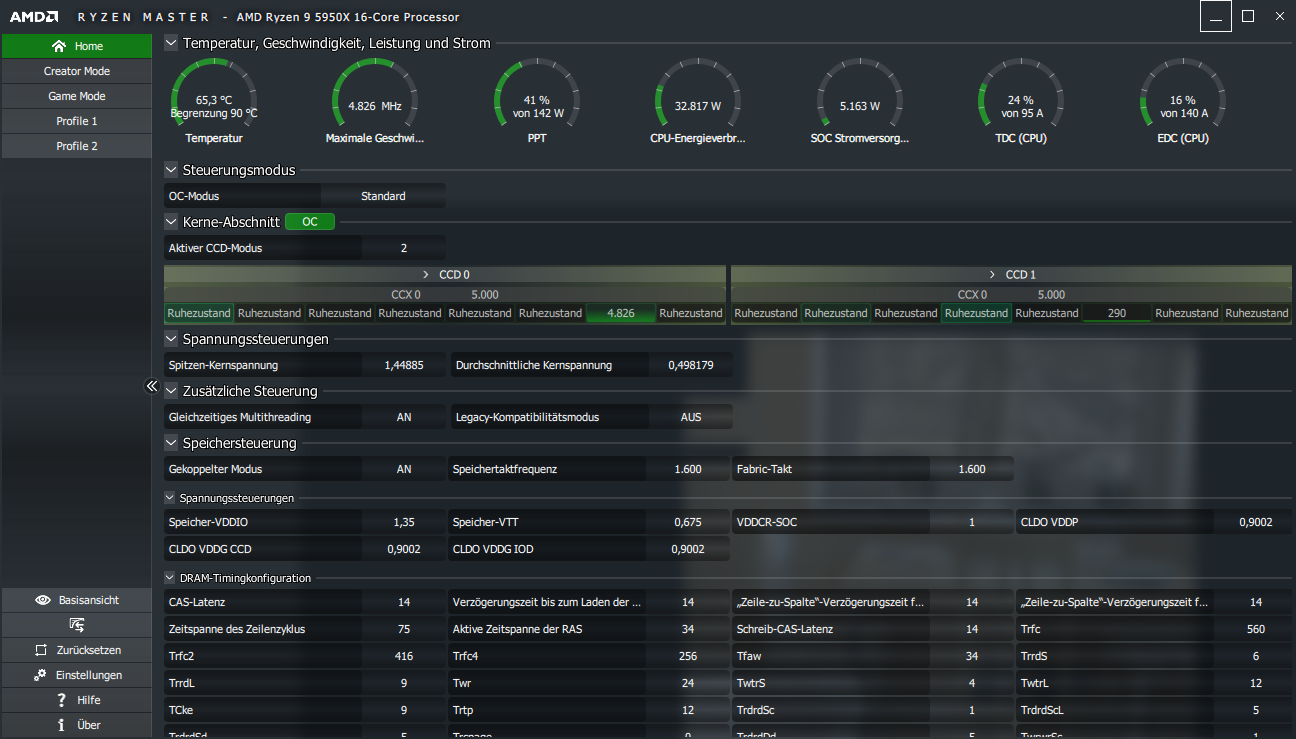
Task: Click the eye icon for Basisansicht
Action: [x=43, y=600]
